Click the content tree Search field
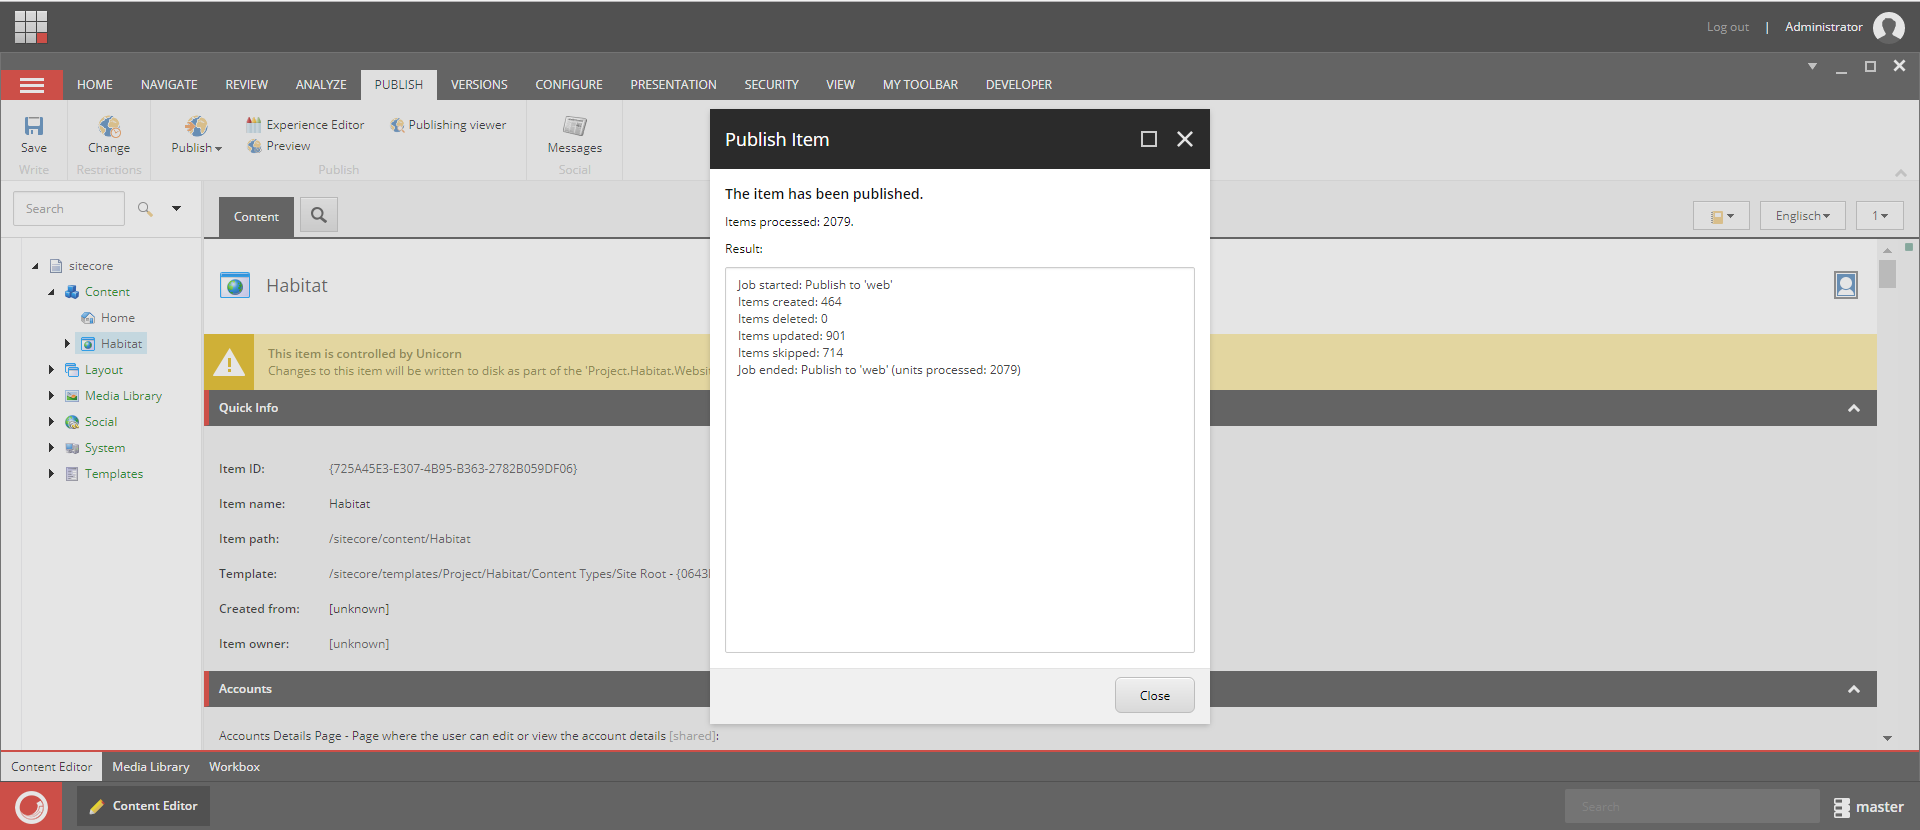The height and width of the screenshot is (830, 1920). click(69, 209)
